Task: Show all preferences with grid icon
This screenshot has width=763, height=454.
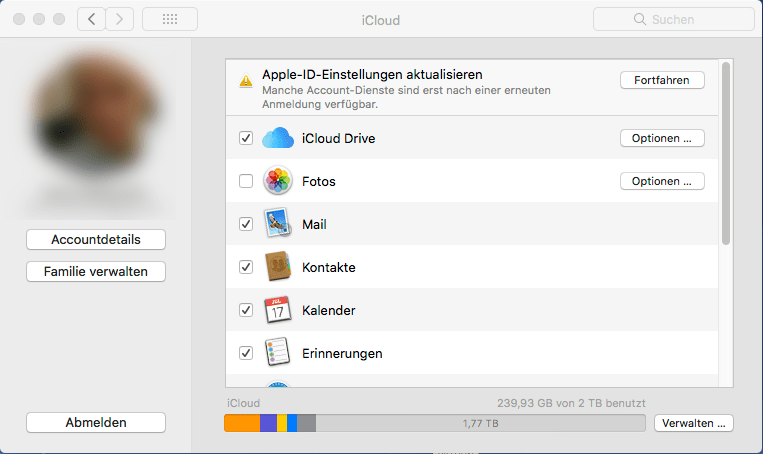Action: 170,19
